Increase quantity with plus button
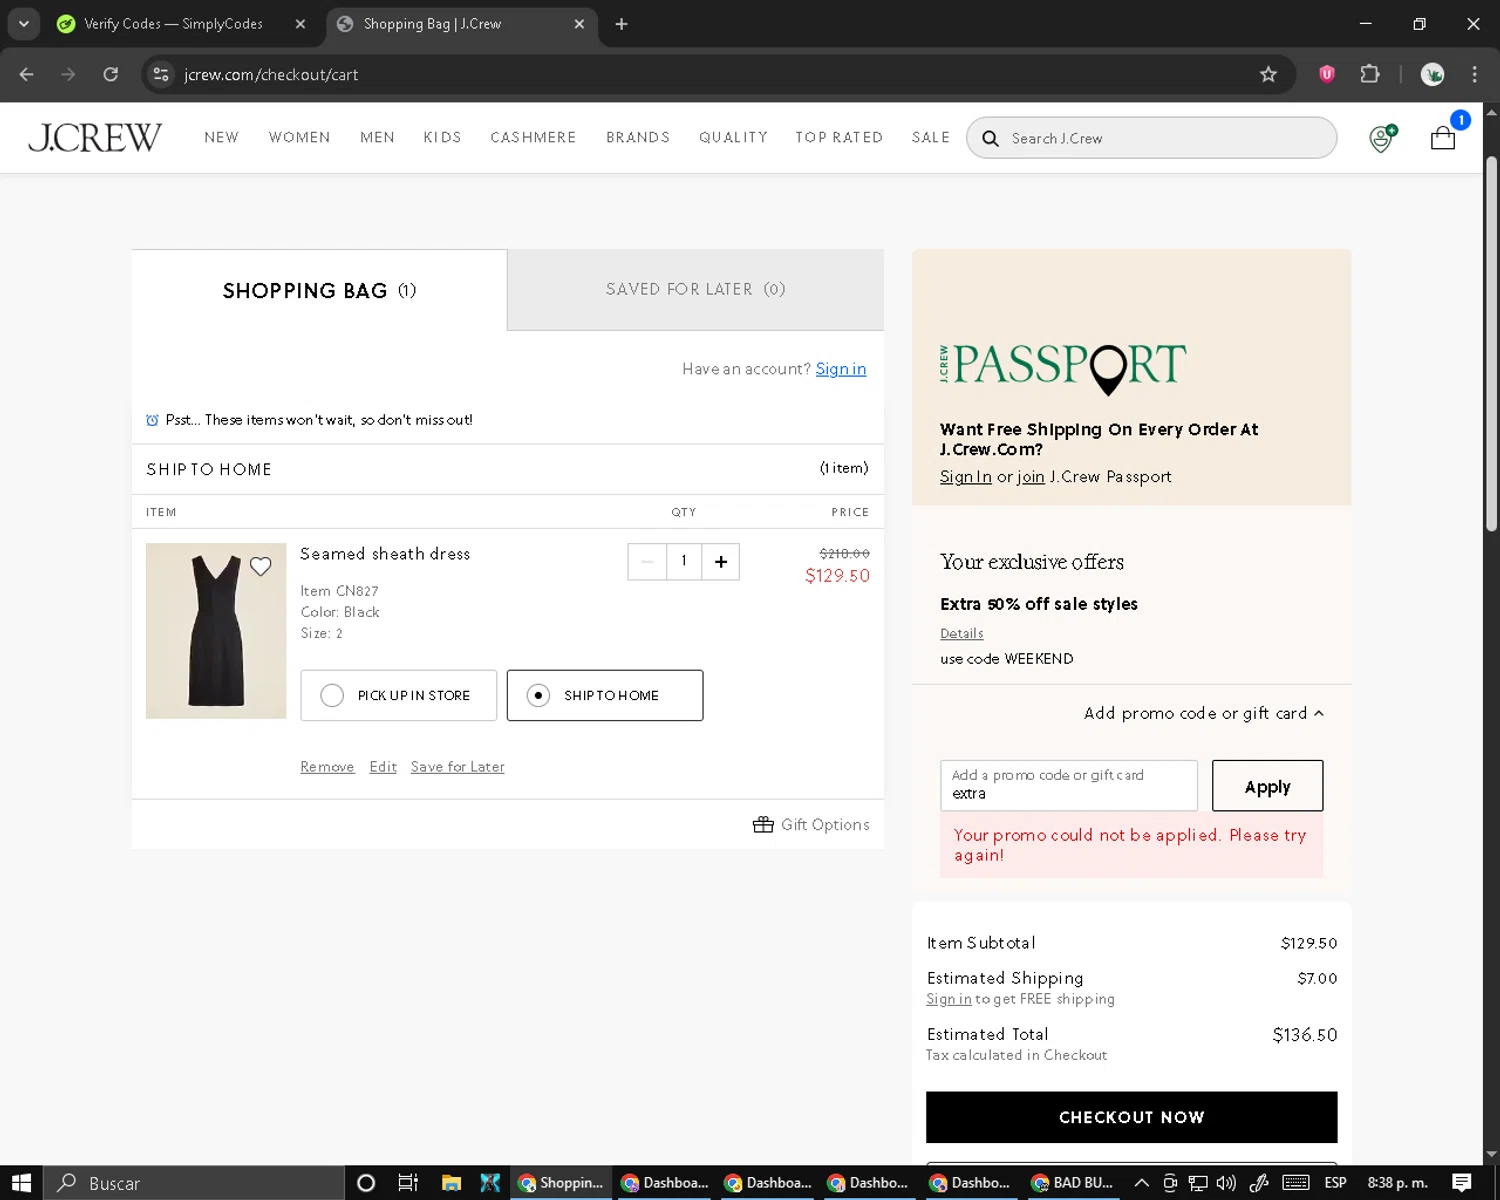This screenshot has width=1500, height=1200. pyautogui.click(x=721, y=562)
